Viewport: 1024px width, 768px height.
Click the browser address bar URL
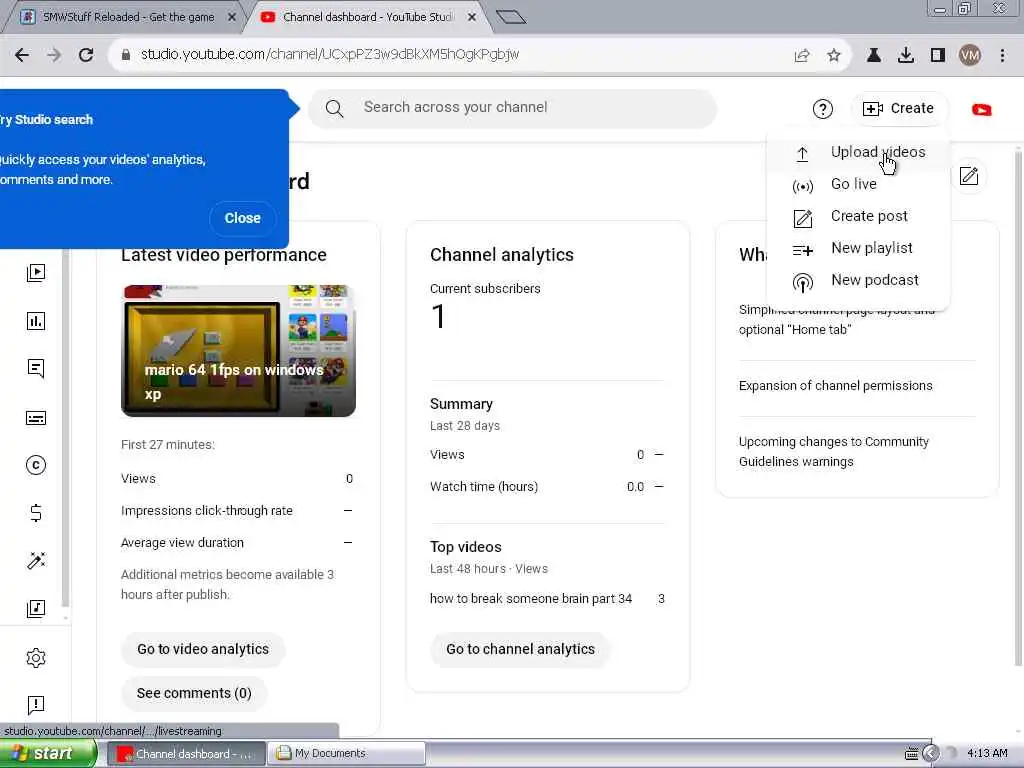point(330,55)
